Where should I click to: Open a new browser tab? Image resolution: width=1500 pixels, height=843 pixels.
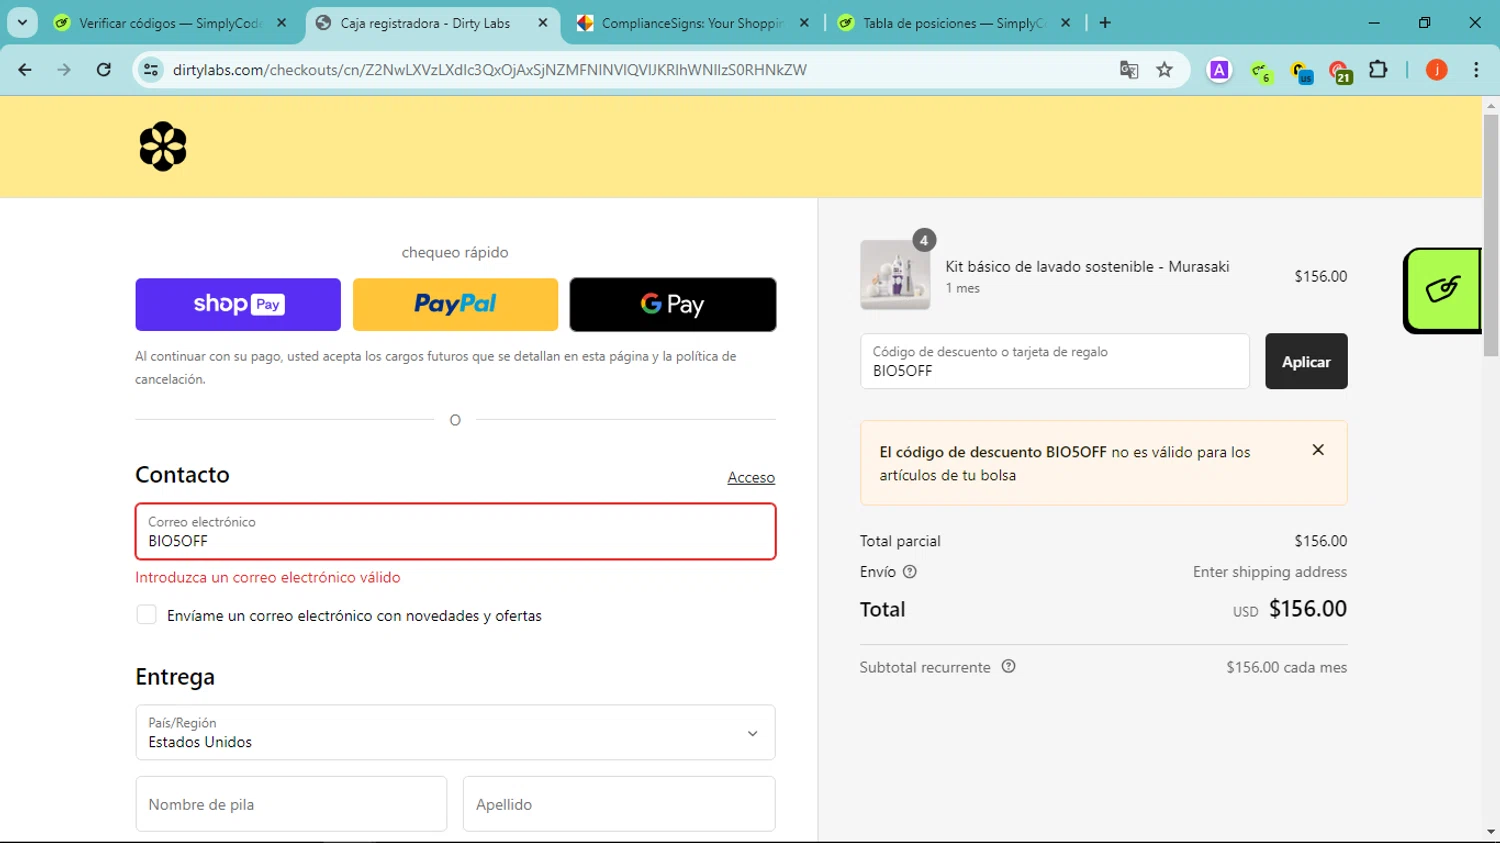tap(1105, 23)
